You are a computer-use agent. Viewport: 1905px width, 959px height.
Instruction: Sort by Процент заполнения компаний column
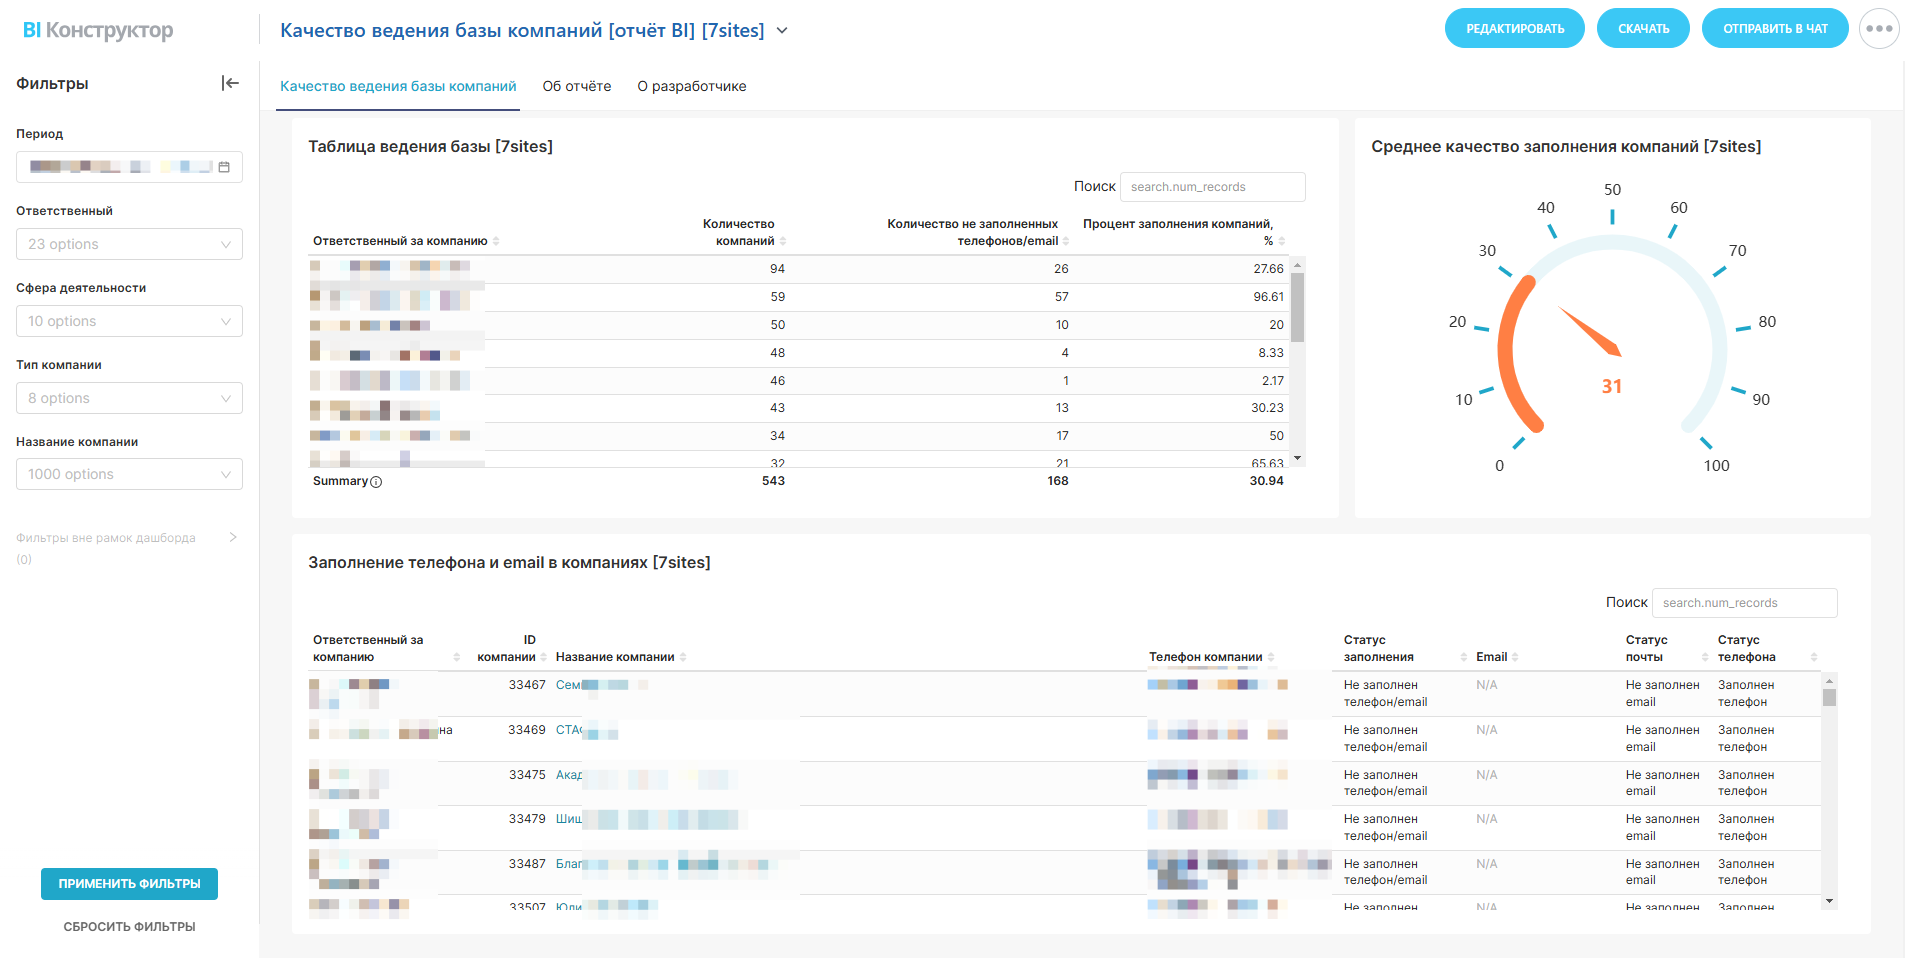pyautogui.click(x=1281, y=241)
